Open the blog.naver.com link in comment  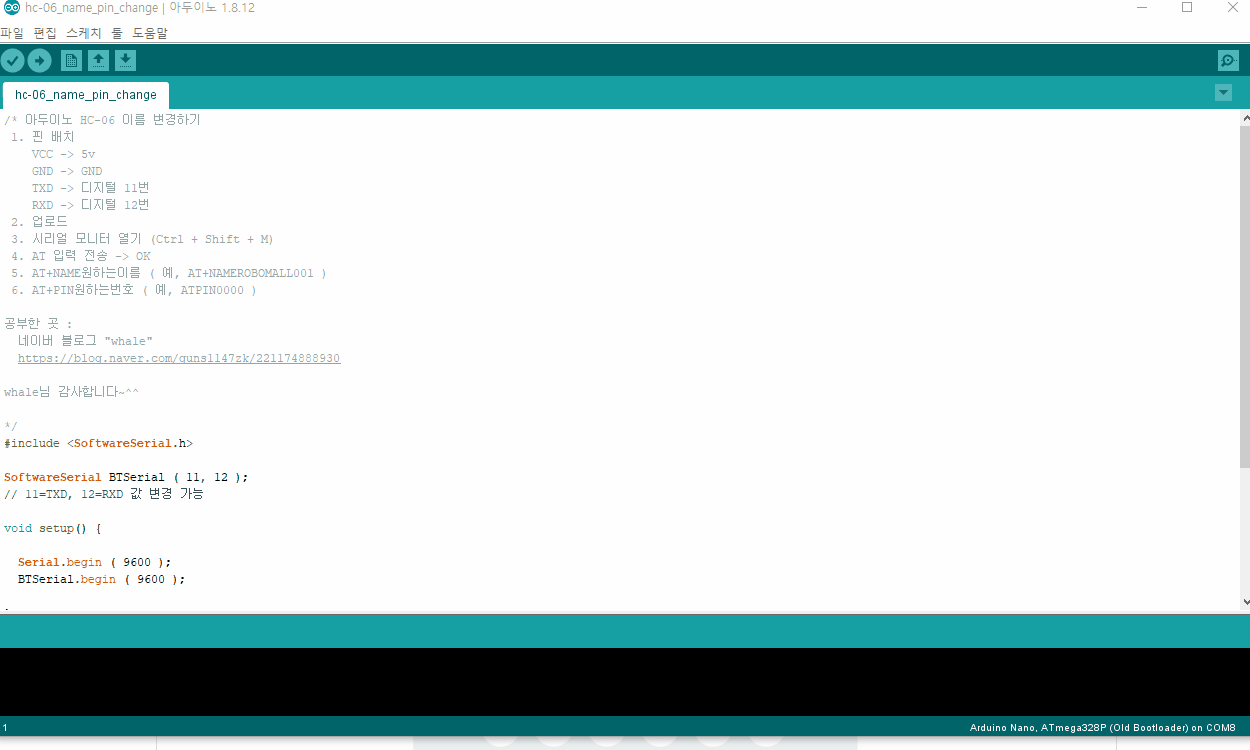click(179, 358)
